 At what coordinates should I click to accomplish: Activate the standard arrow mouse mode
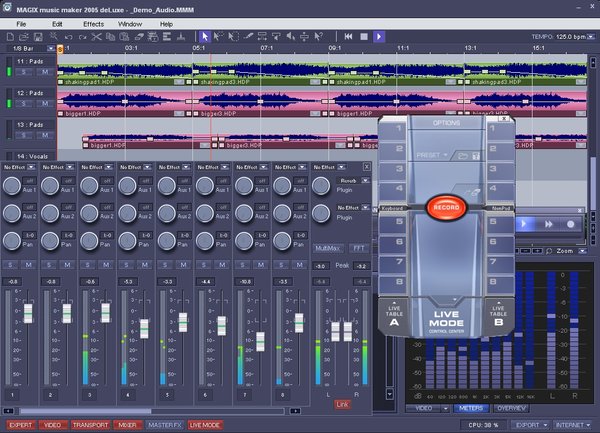[x=205, y=37]
